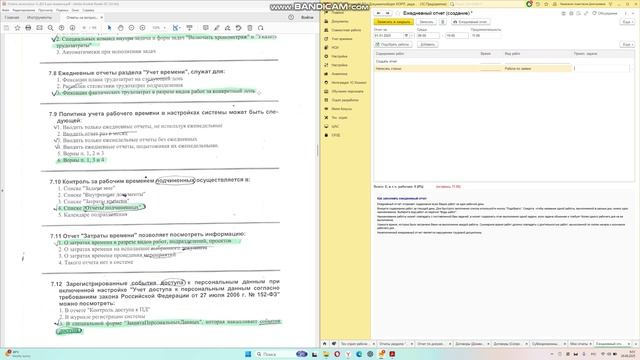This screenshot has width=640, height=360.
Task: Open the Просмотр menu
Action: 45,10
